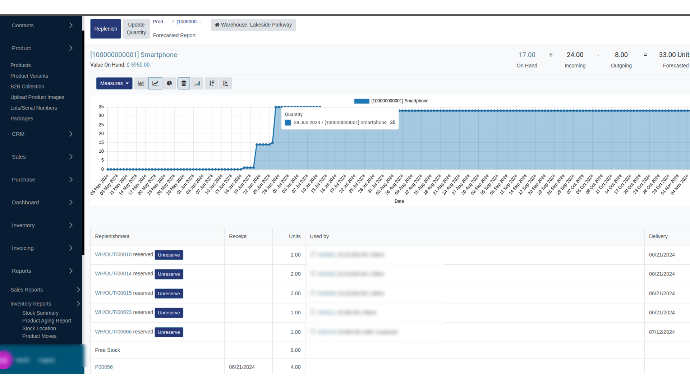The image size is (690, 388).
Task: Click the 24.00 Incoming value
Action: tap(575, 55)
